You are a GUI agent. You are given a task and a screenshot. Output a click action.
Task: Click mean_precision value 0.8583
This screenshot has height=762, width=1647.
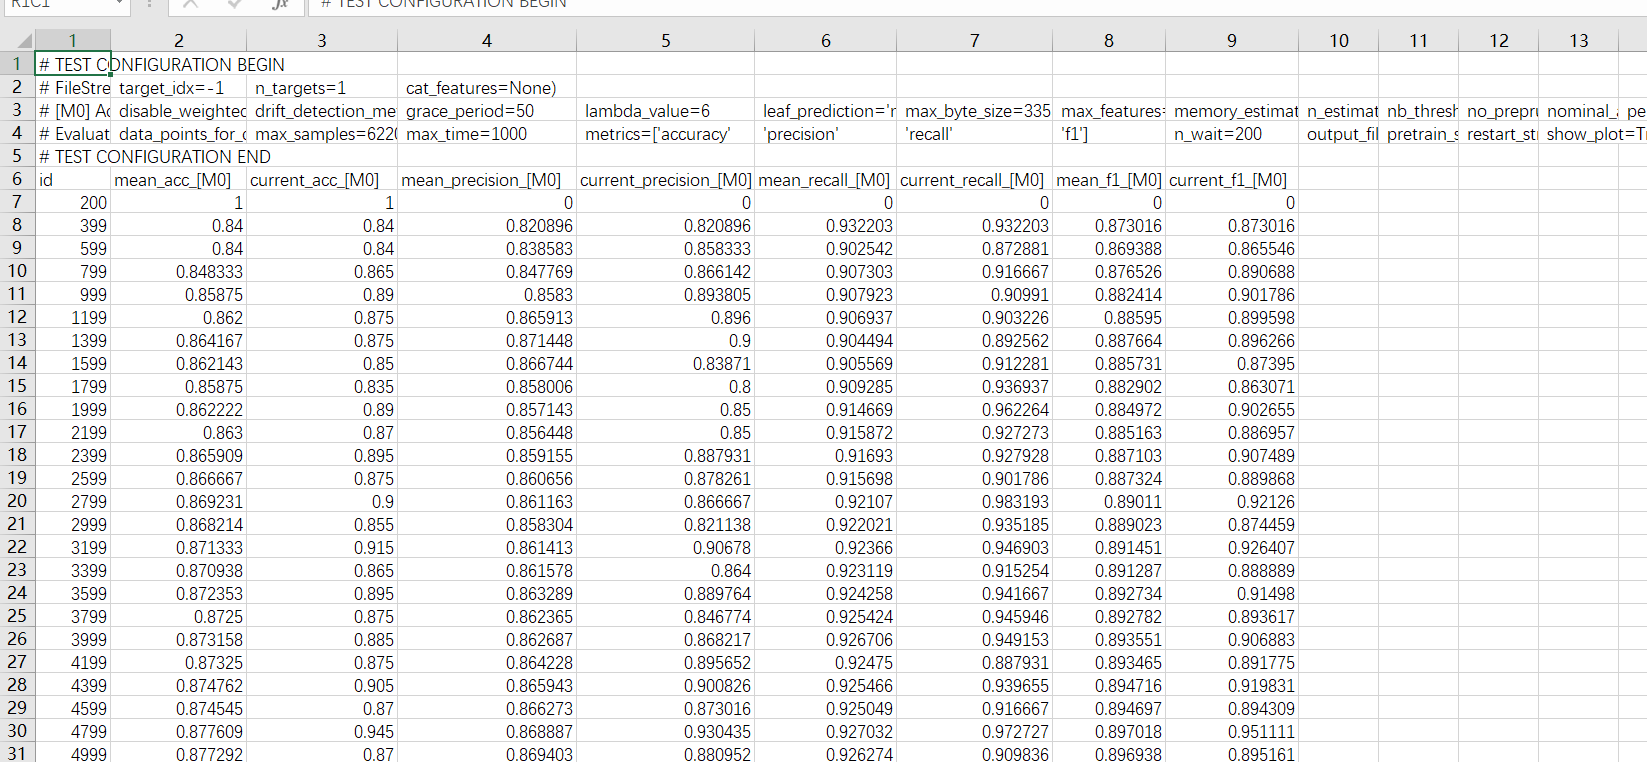[487, 294]
